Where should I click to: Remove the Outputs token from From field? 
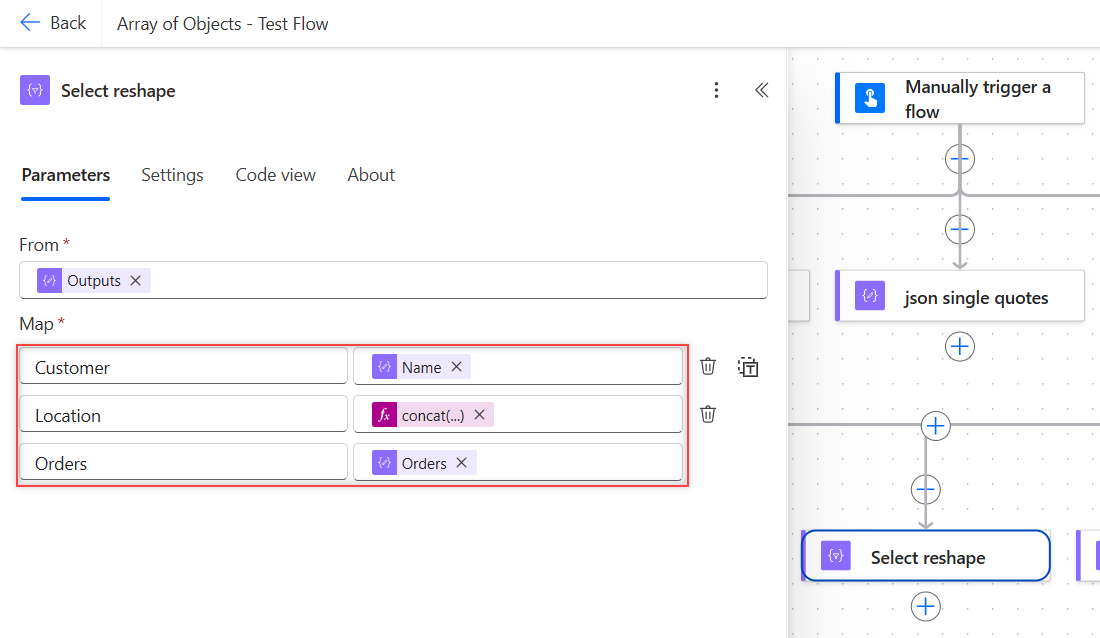click(x=136, y=281)
